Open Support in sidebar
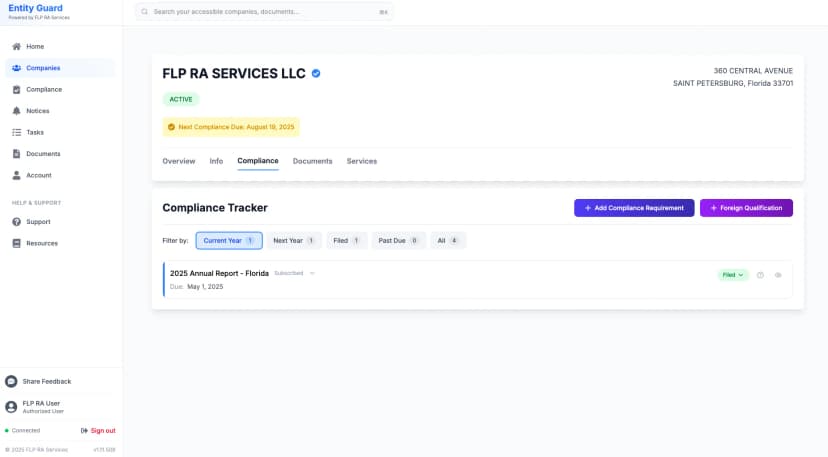The image size is (828, 457). point(60,222)
